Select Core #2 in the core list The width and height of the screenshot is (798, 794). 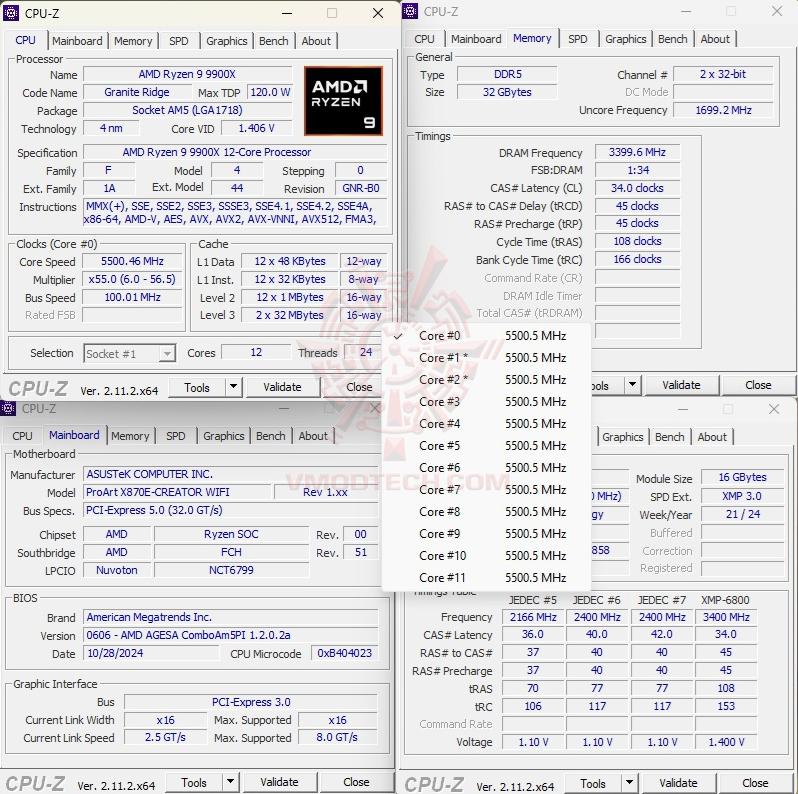pyautogui.click(x=487, y=380)
